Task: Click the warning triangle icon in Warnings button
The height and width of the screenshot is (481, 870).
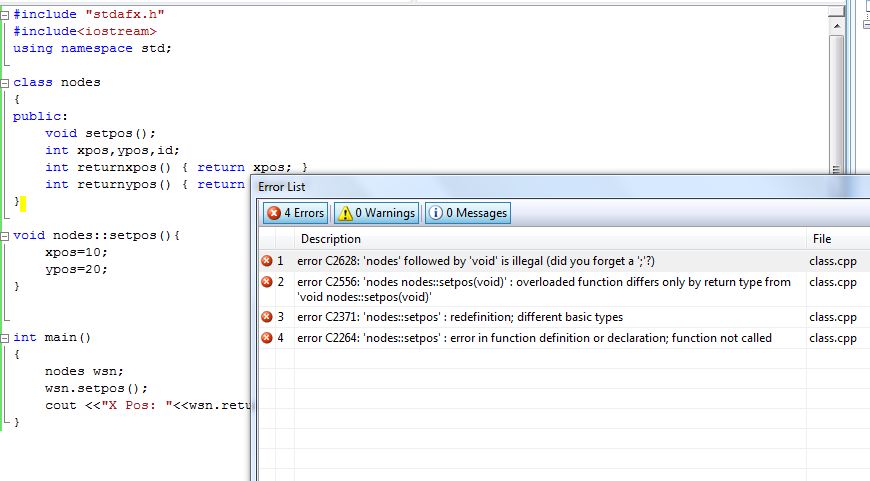Action: [345, 213]
